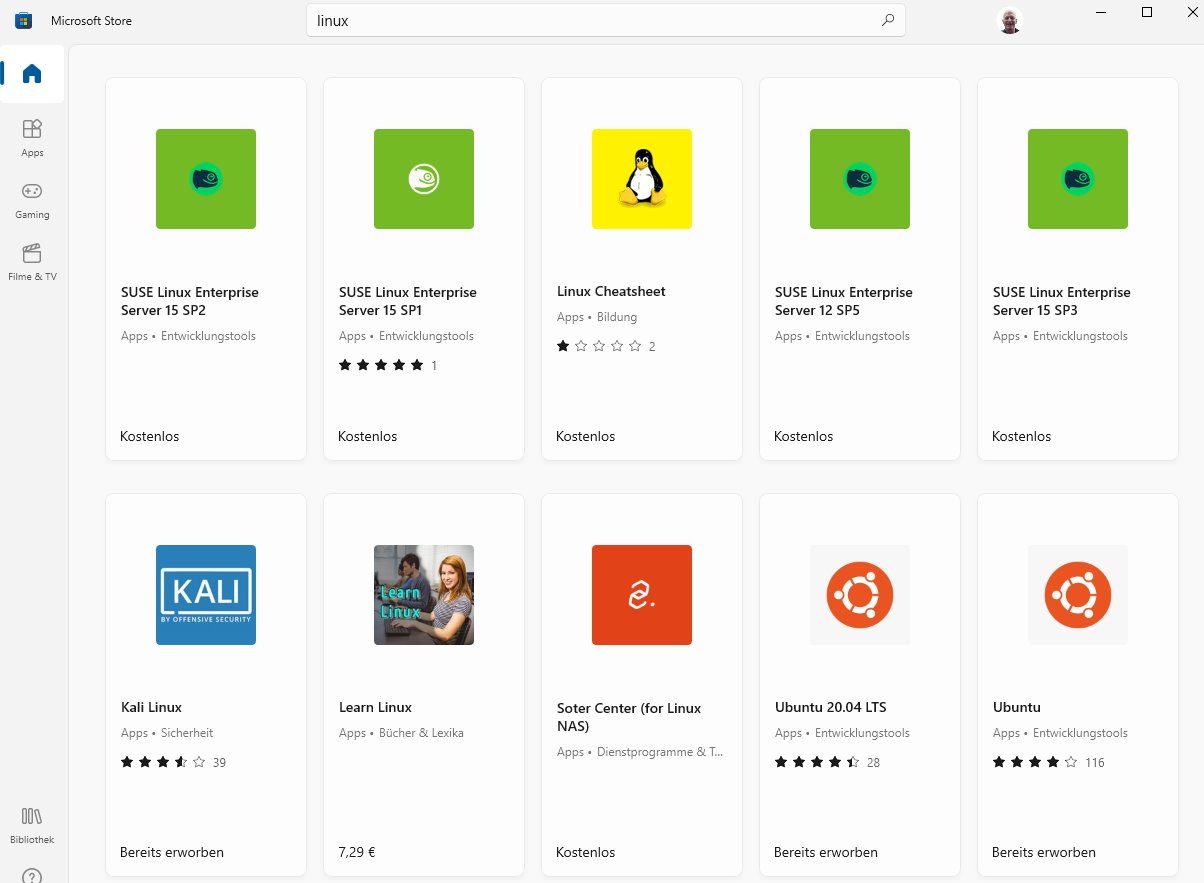
Task: Click the Learn Linux title text
Action: tap(376, 707)
